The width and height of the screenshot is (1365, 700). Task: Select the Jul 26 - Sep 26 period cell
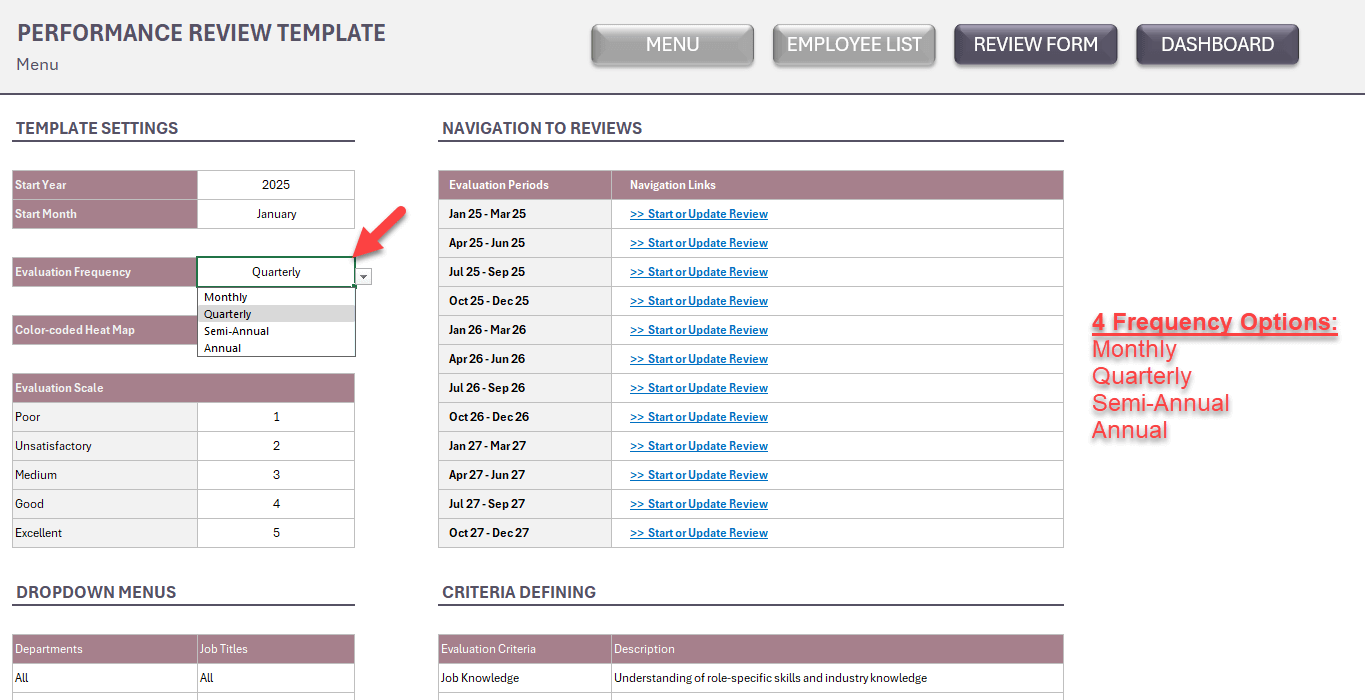(x=525, y=388)
